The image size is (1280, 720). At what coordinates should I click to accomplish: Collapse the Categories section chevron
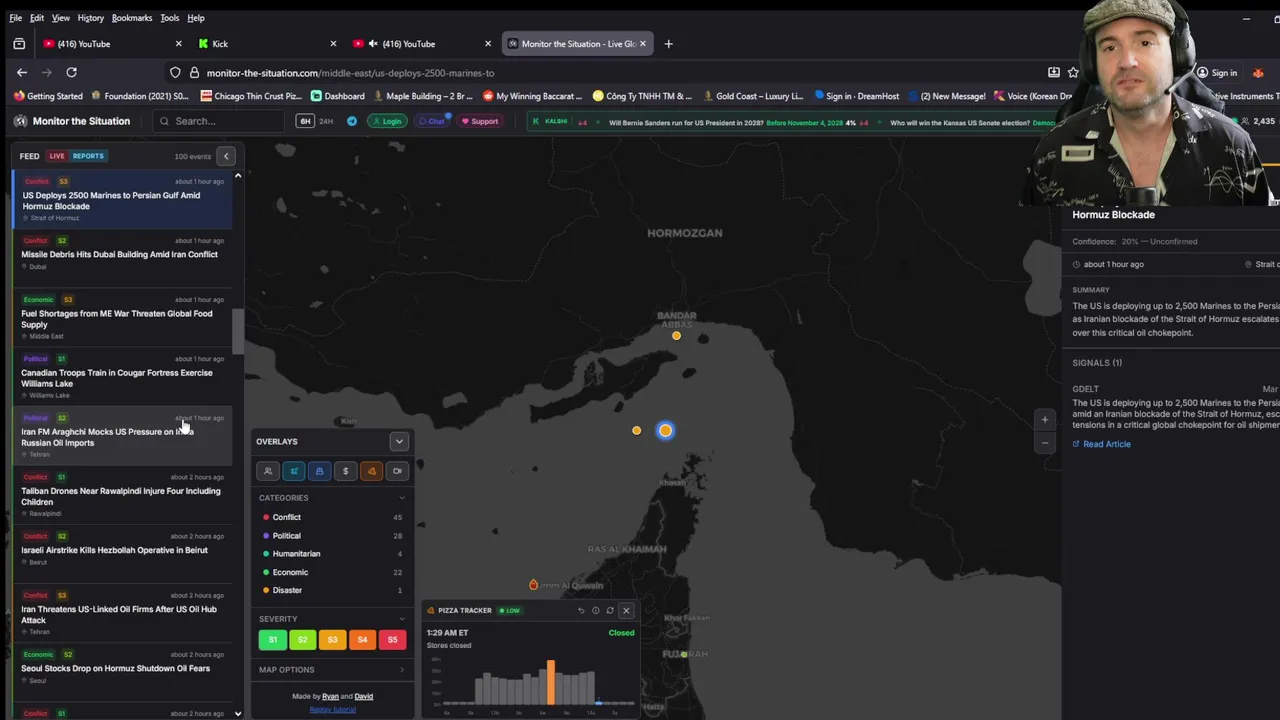402,498
